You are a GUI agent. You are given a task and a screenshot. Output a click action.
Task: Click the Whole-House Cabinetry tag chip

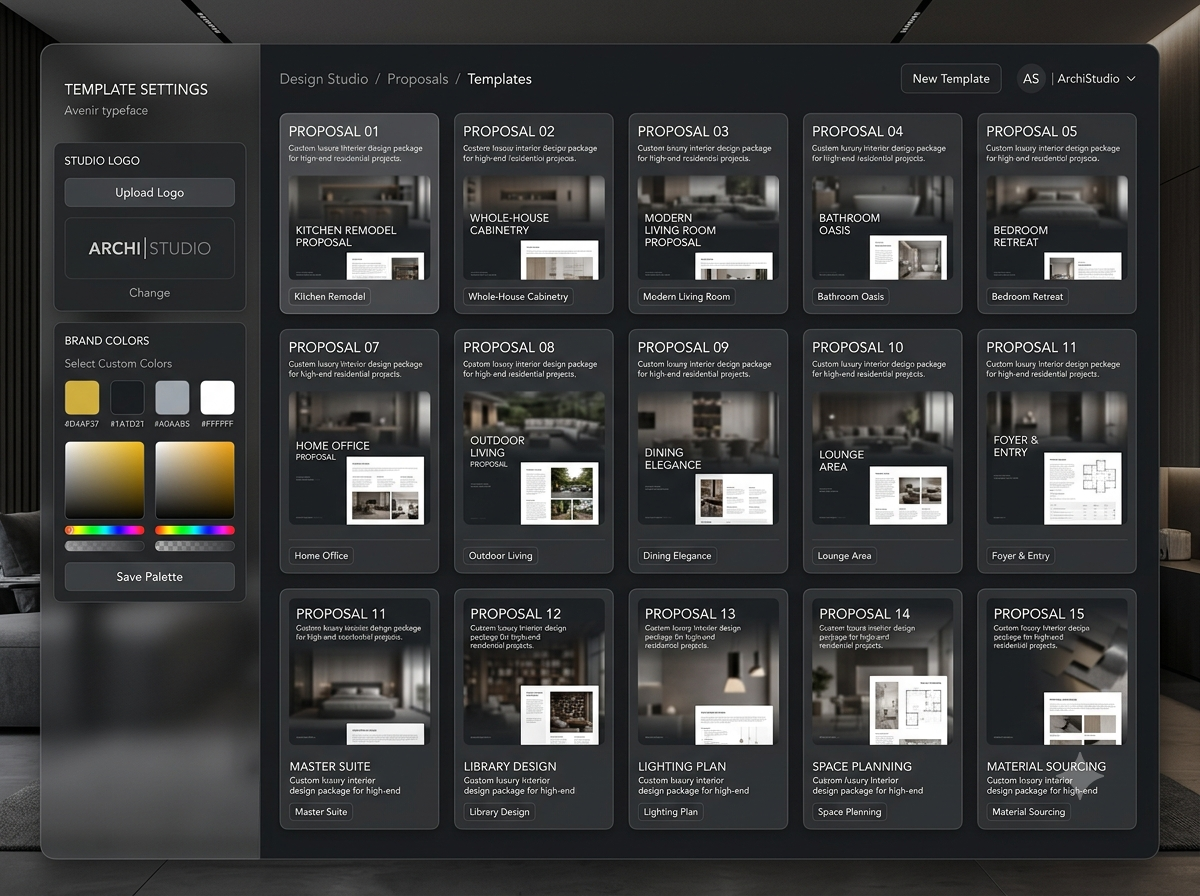point(518,296)
